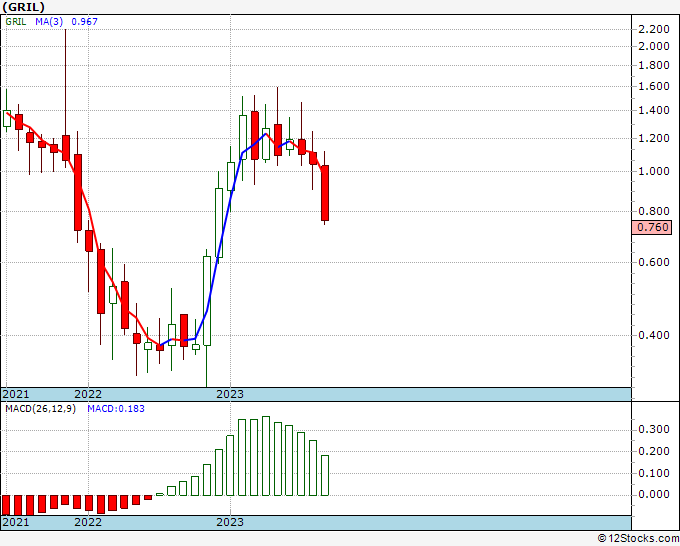680x546 pixels.
Task: Select the 0.800 price axis label
Action: tap(654, 212)
